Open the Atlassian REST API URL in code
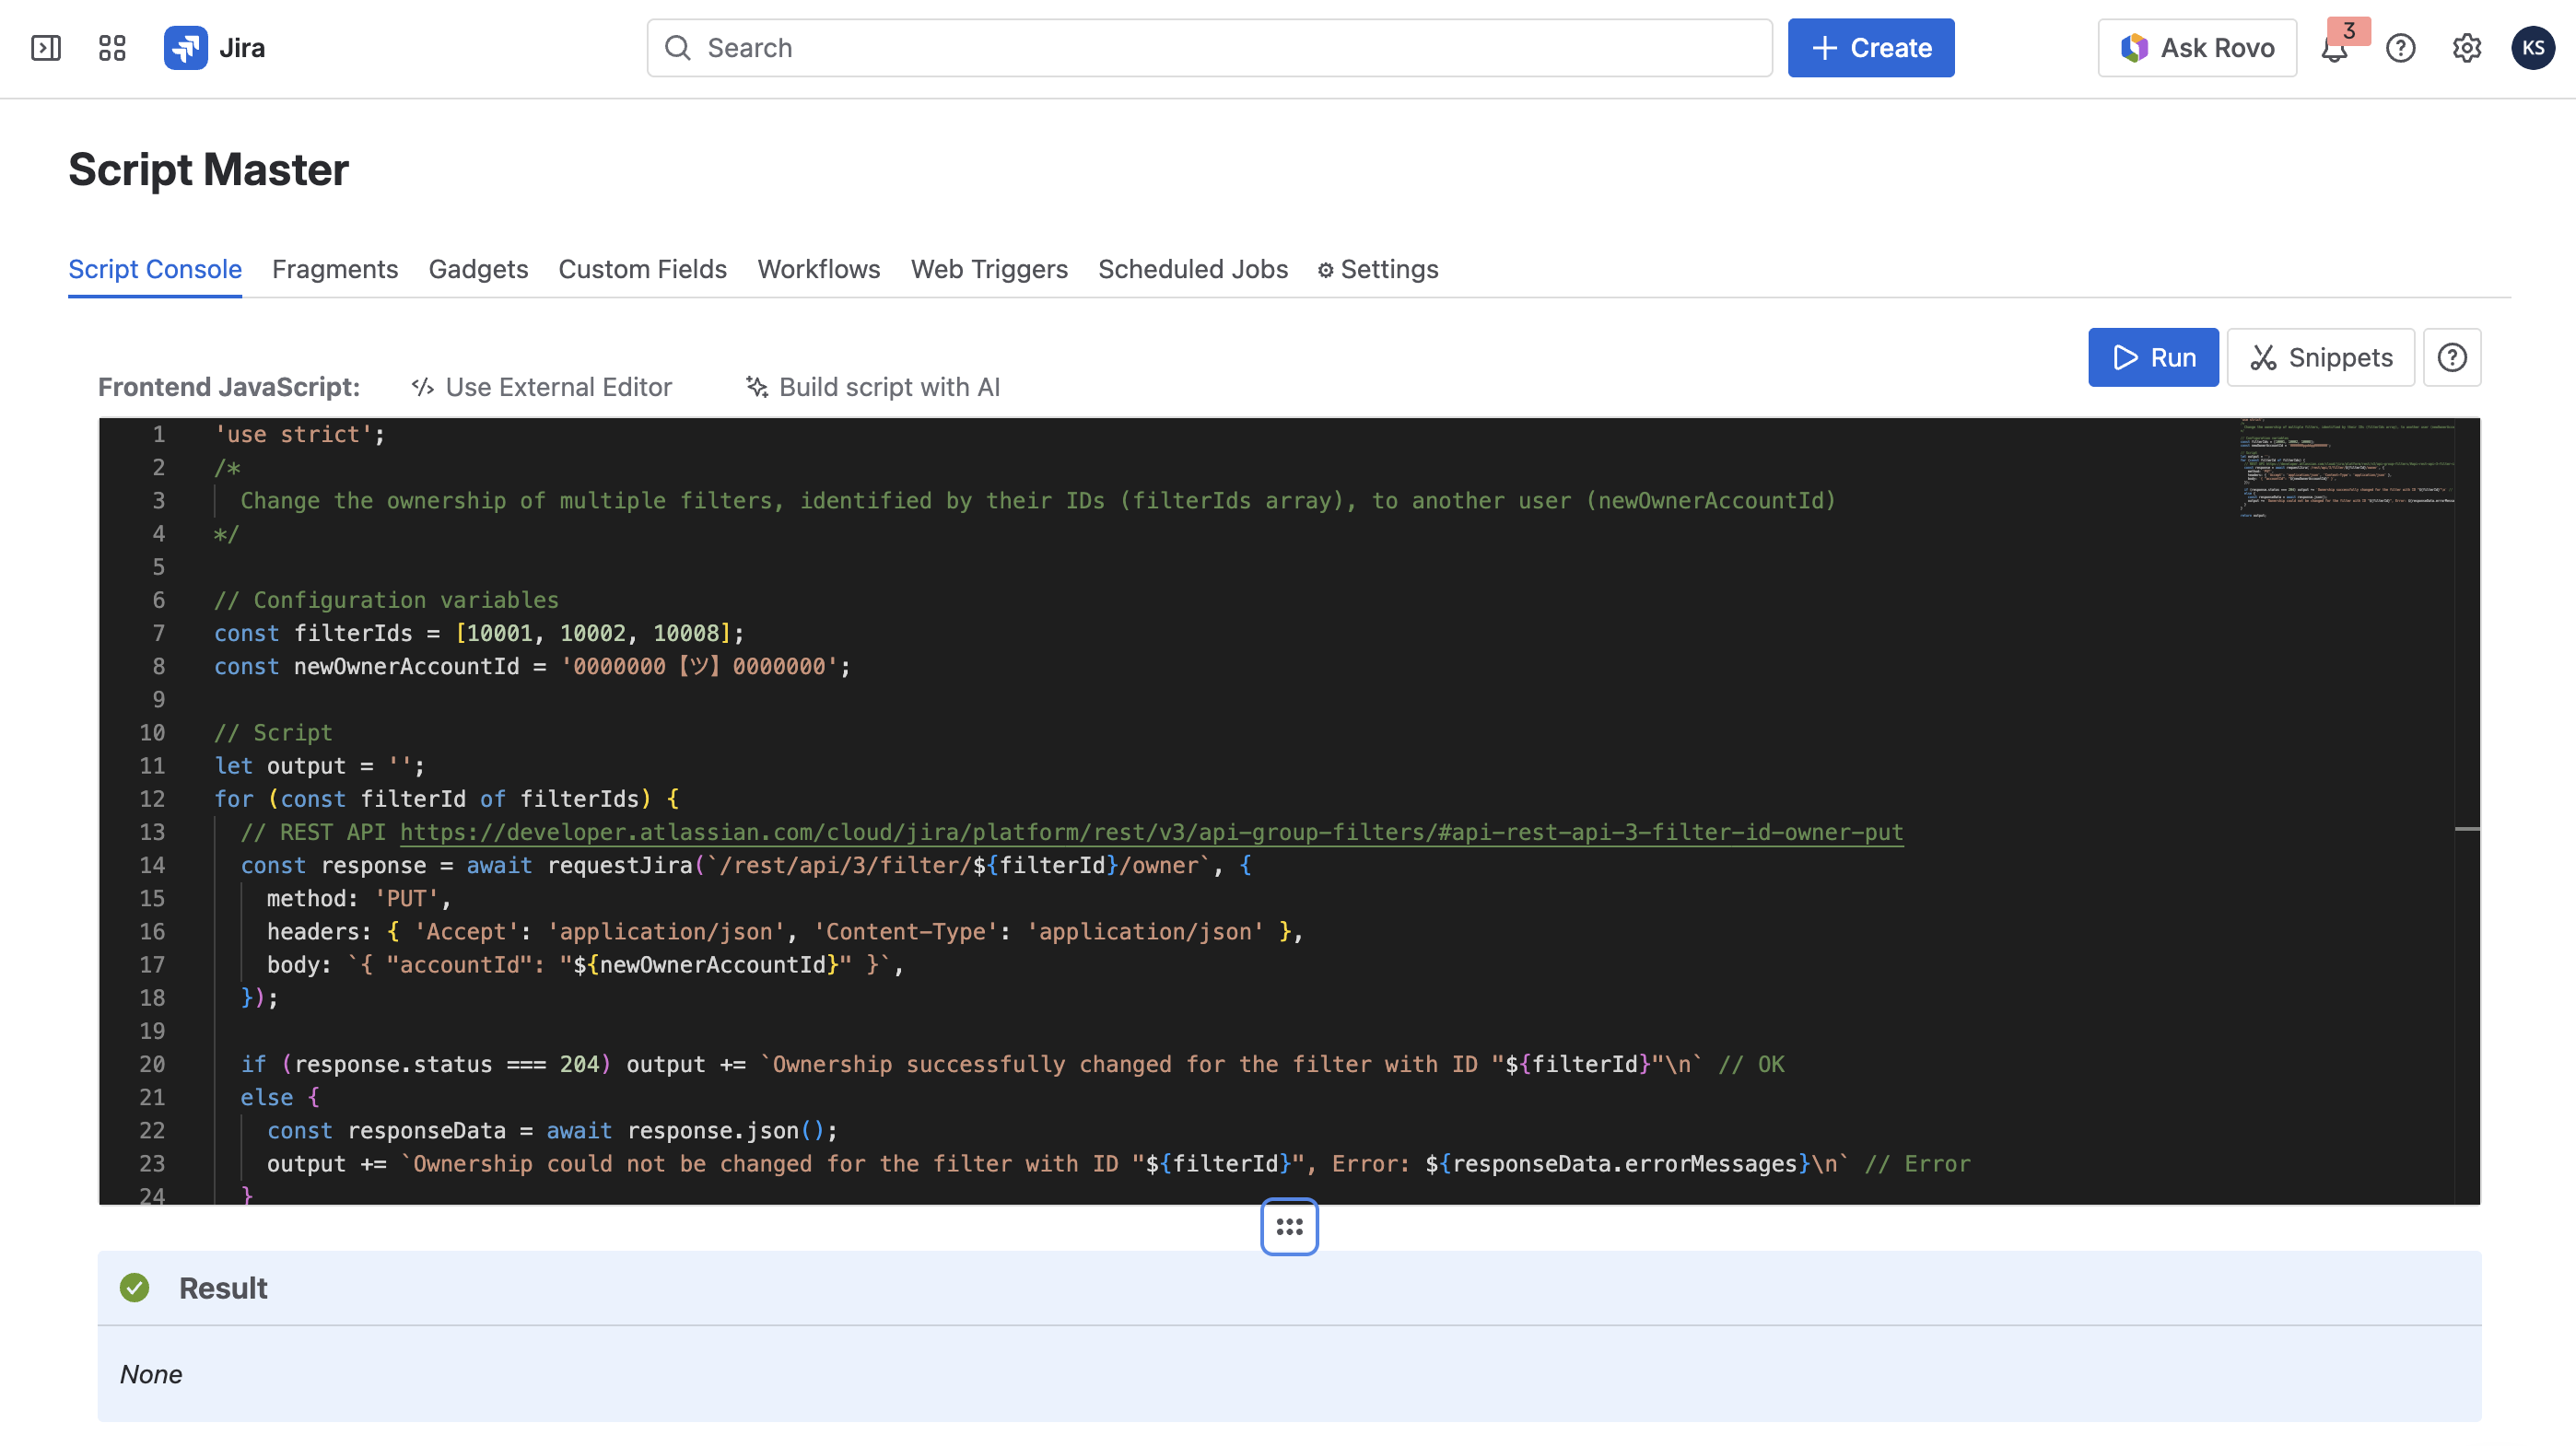Viewport: 2576px width, 1446px height. 1151,832
